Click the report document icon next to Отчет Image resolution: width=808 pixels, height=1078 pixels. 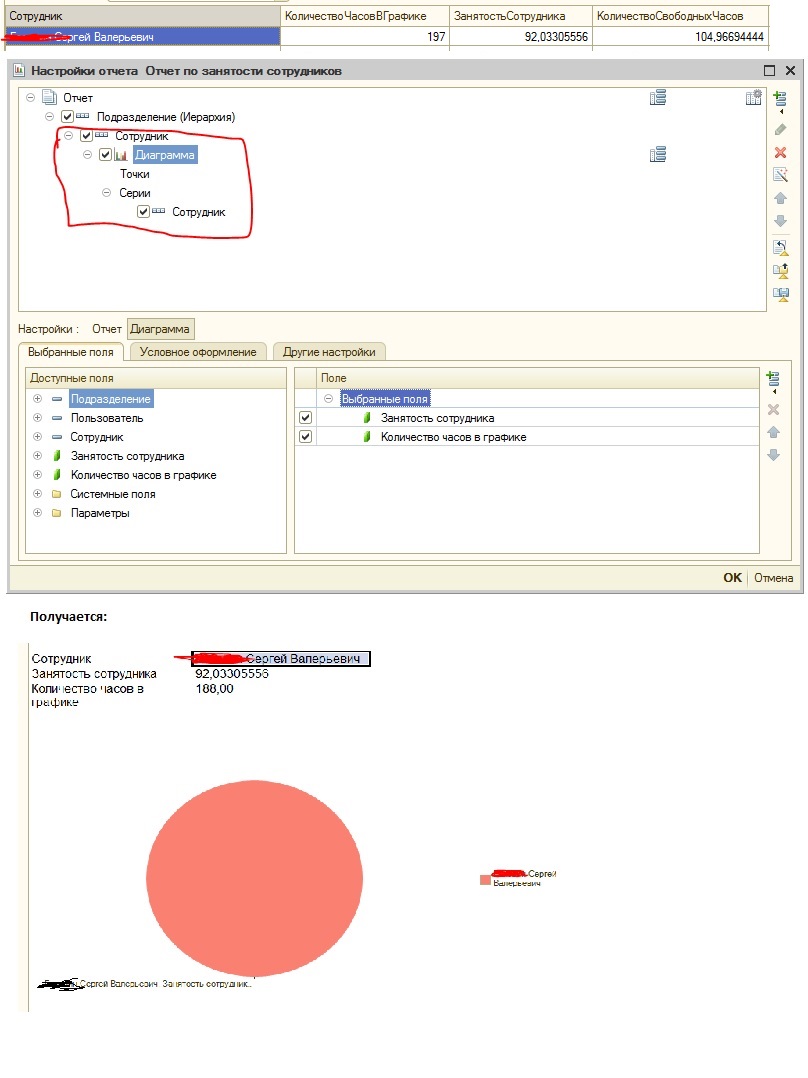coord(49,97)
